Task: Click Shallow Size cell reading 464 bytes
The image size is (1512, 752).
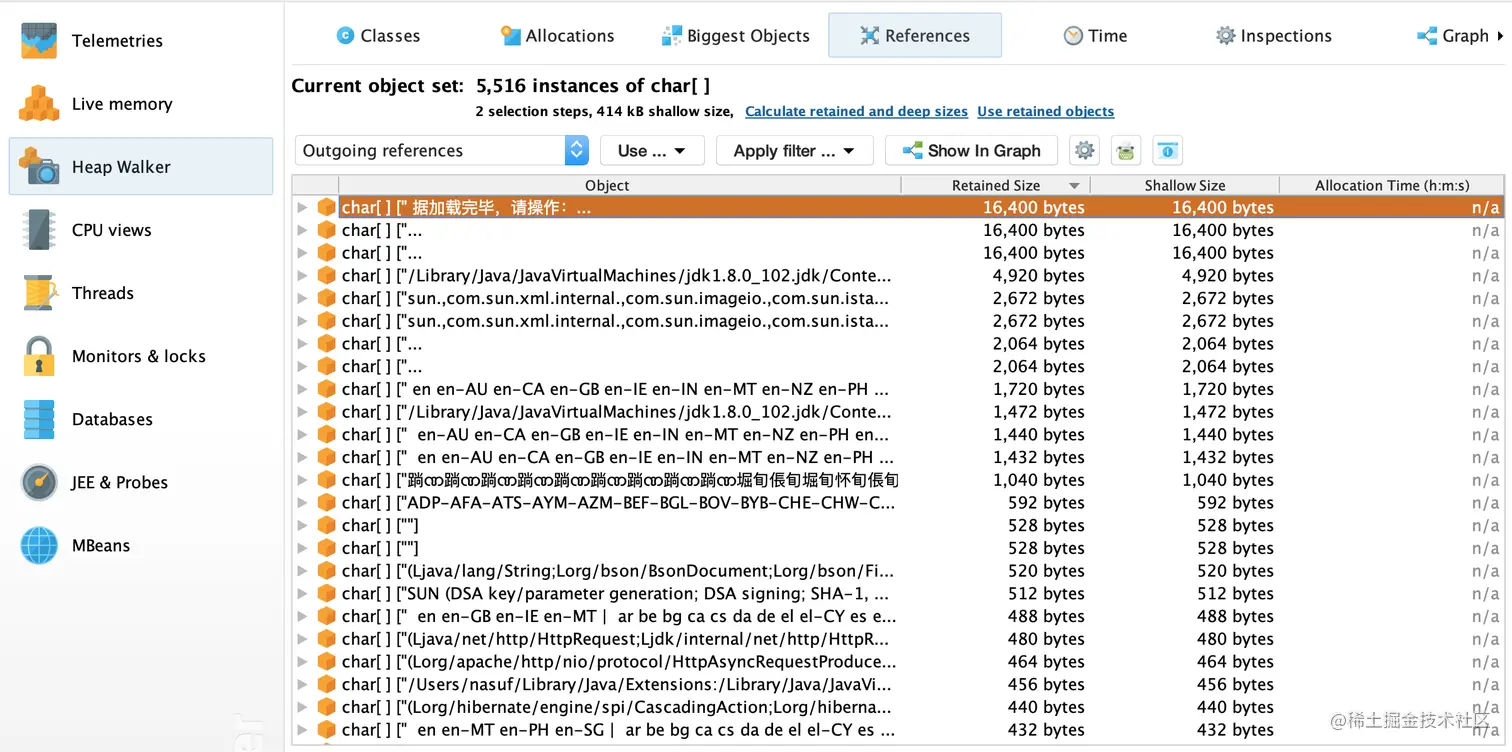Action: point(1235,662)
